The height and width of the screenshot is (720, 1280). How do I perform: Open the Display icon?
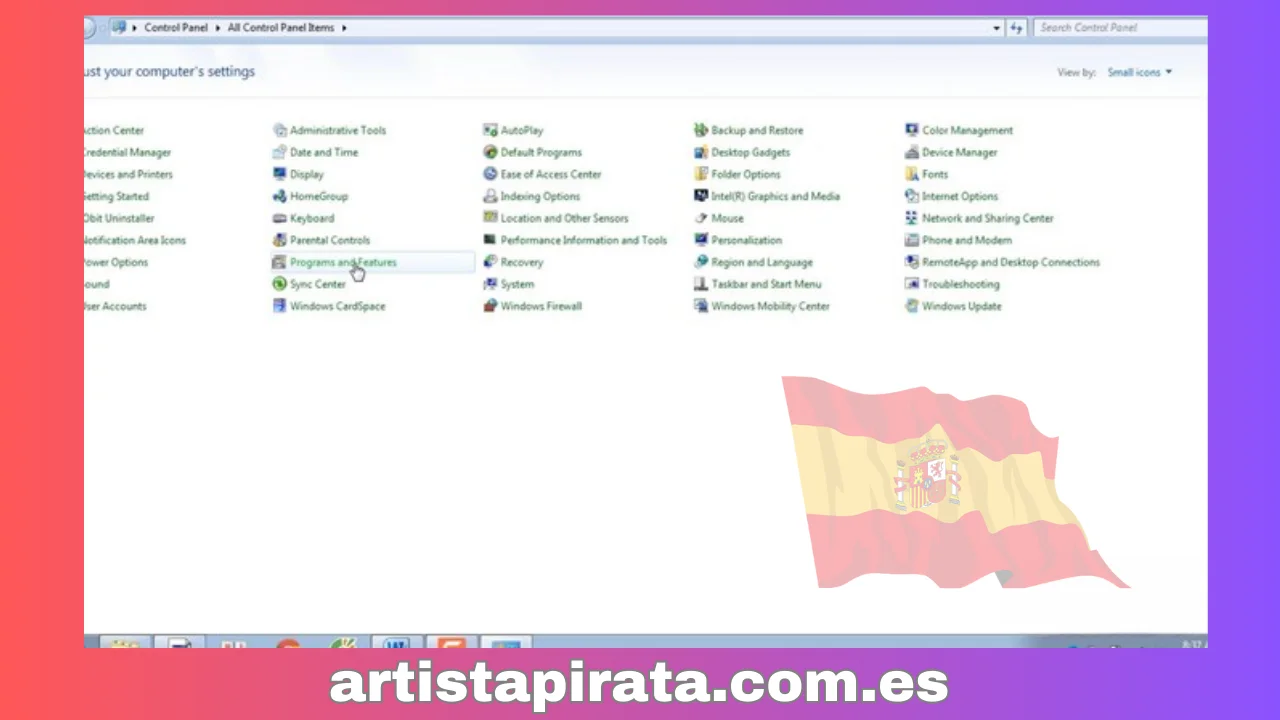pyautogui.click(x=280, y=174)
